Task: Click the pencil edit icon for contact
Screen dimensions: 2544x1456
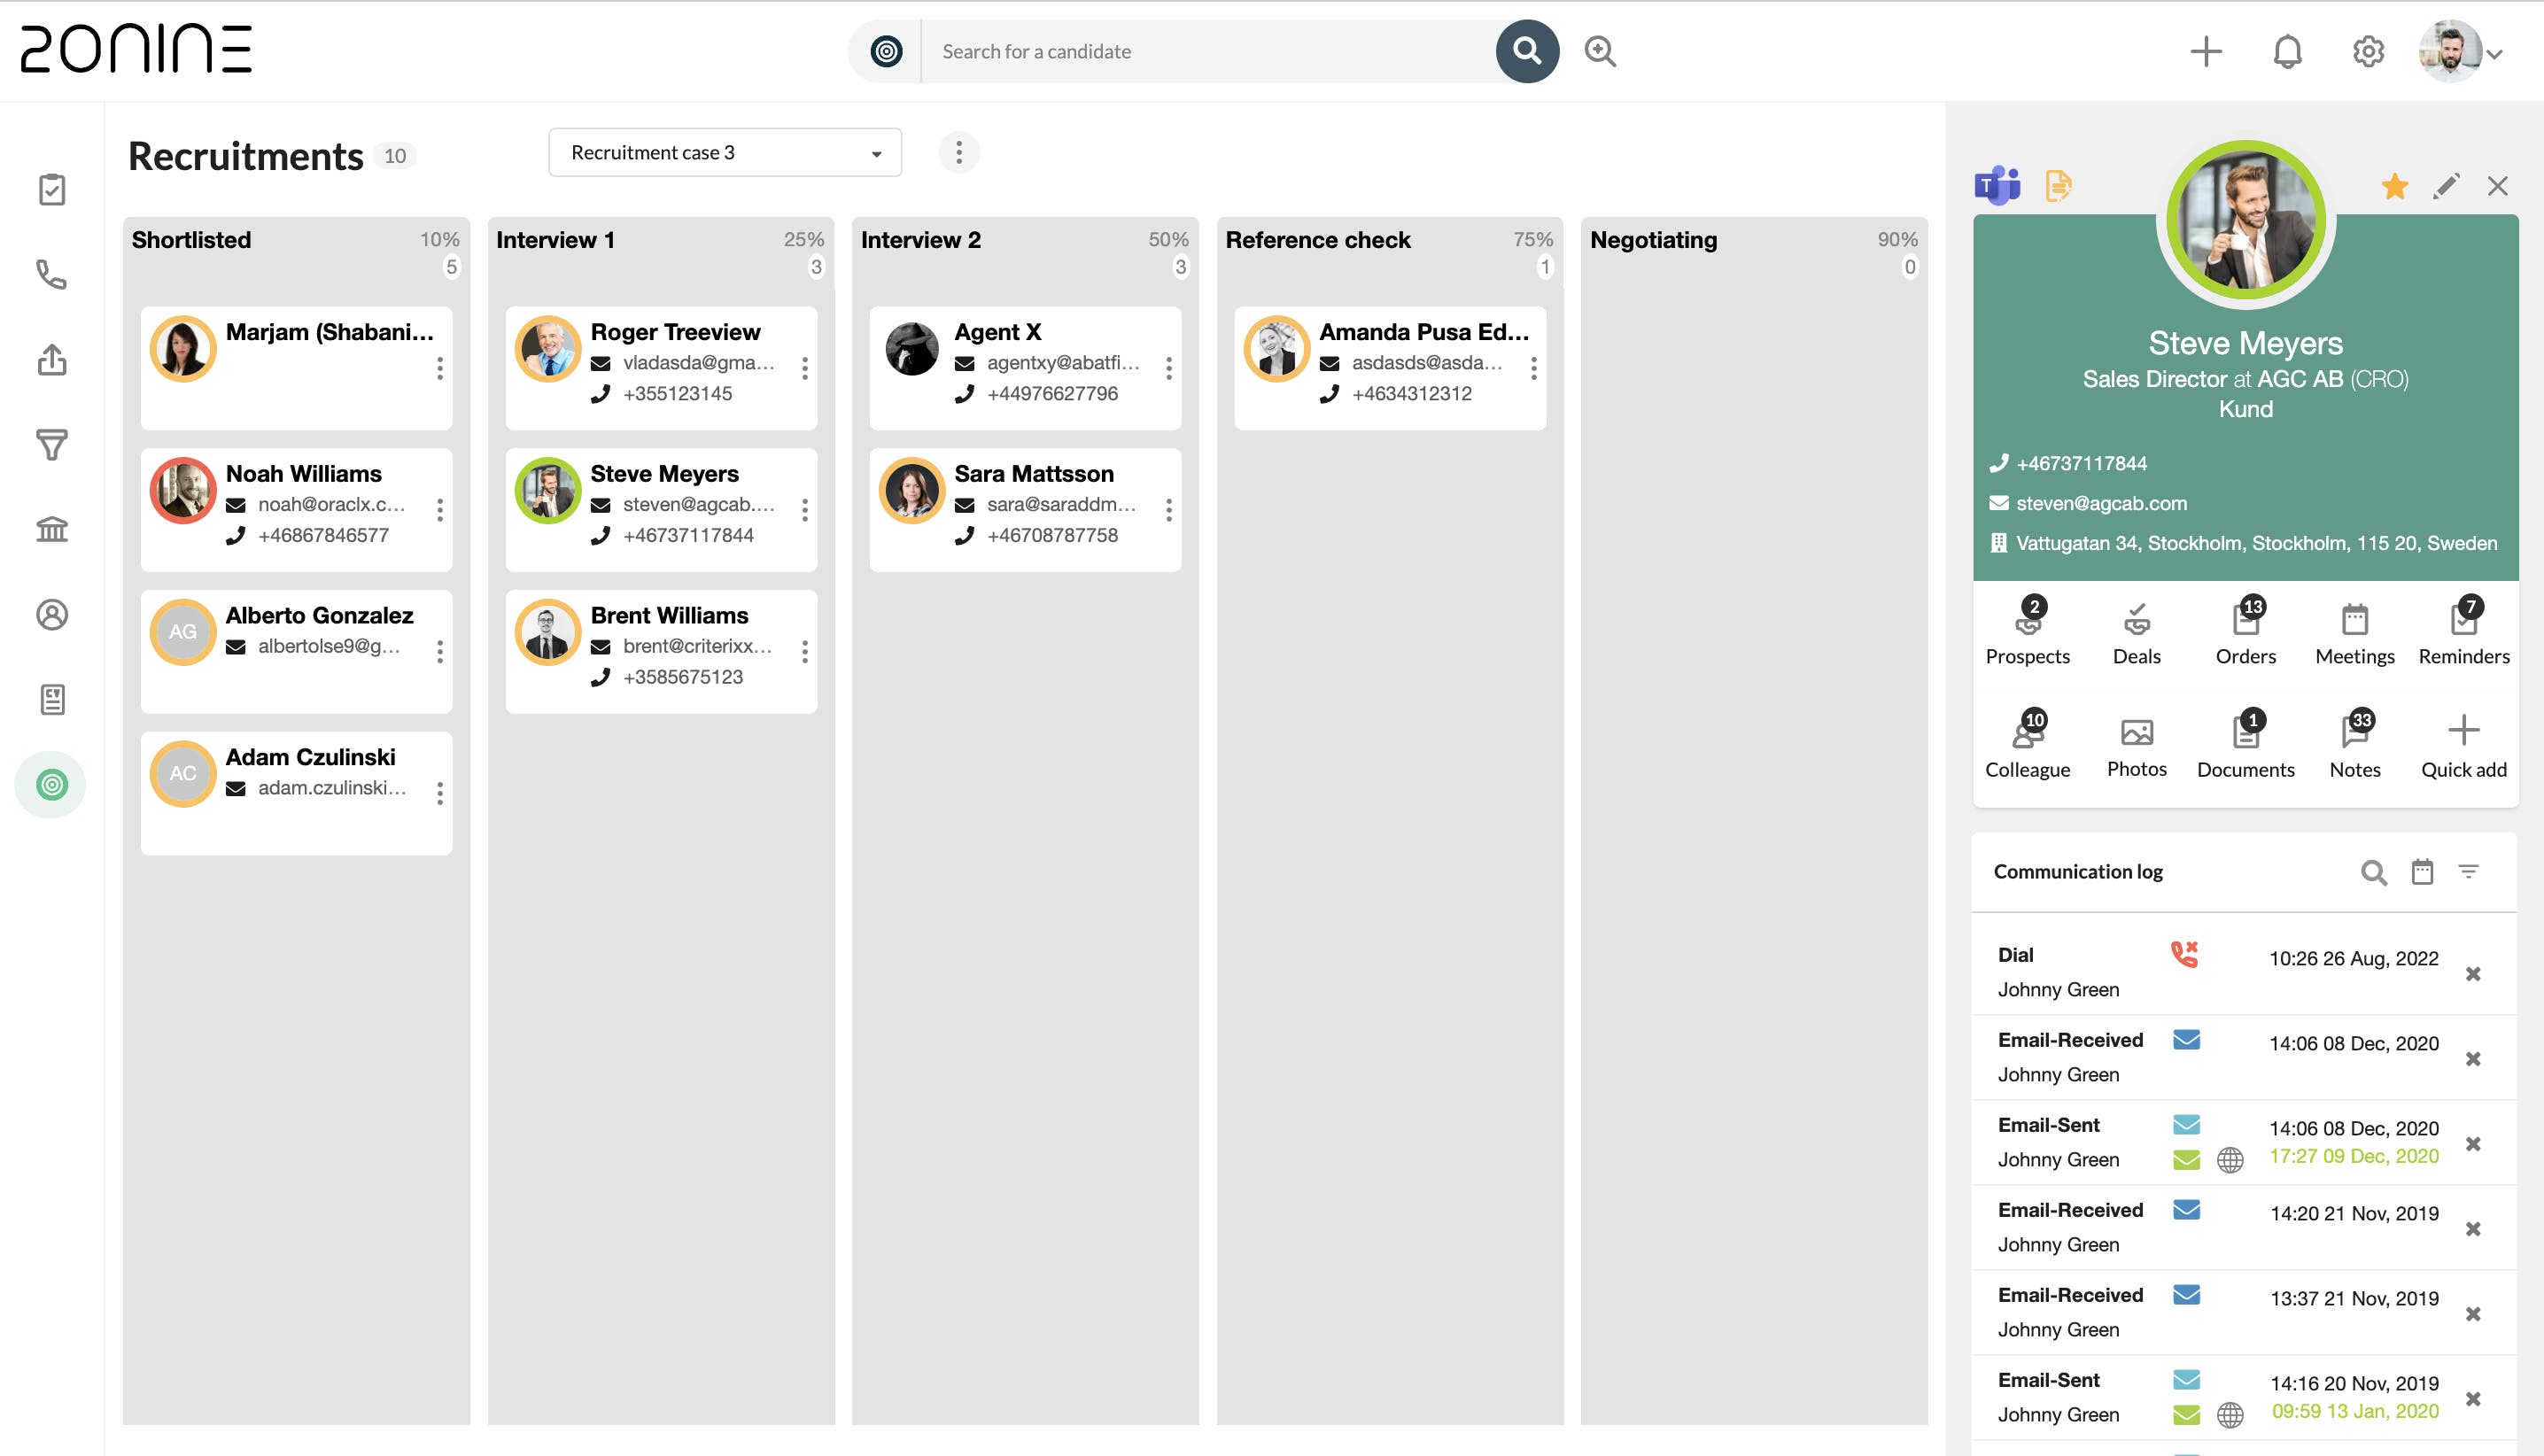Action: pos(2446,186)
